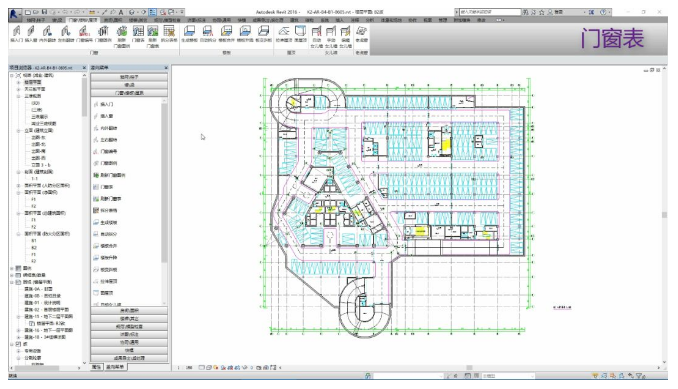Switch to the 屏幕菜单 tab below side panel
678x389 pixels.
click(115, 367)
